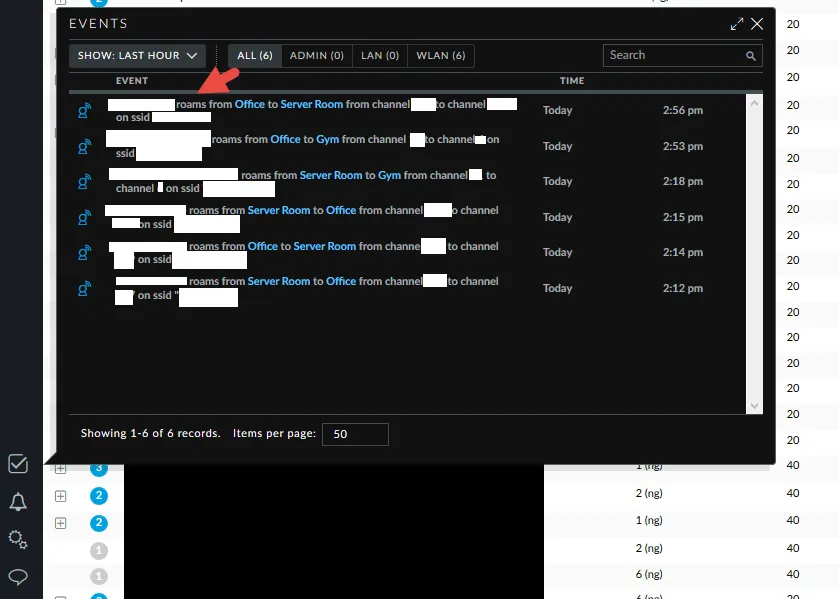Expand the first row with blue badge 2
839x599 pixels.
(60, 495)
